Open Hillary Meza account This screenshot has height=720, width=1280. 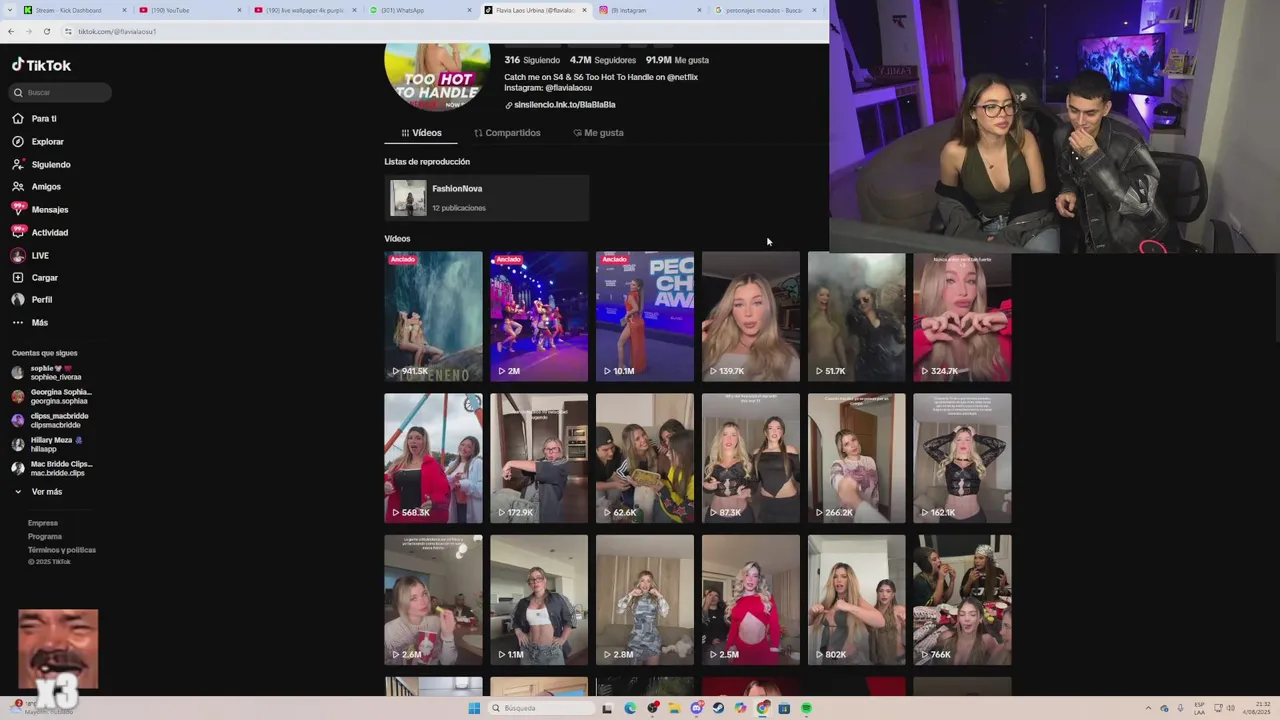(46, 444)
